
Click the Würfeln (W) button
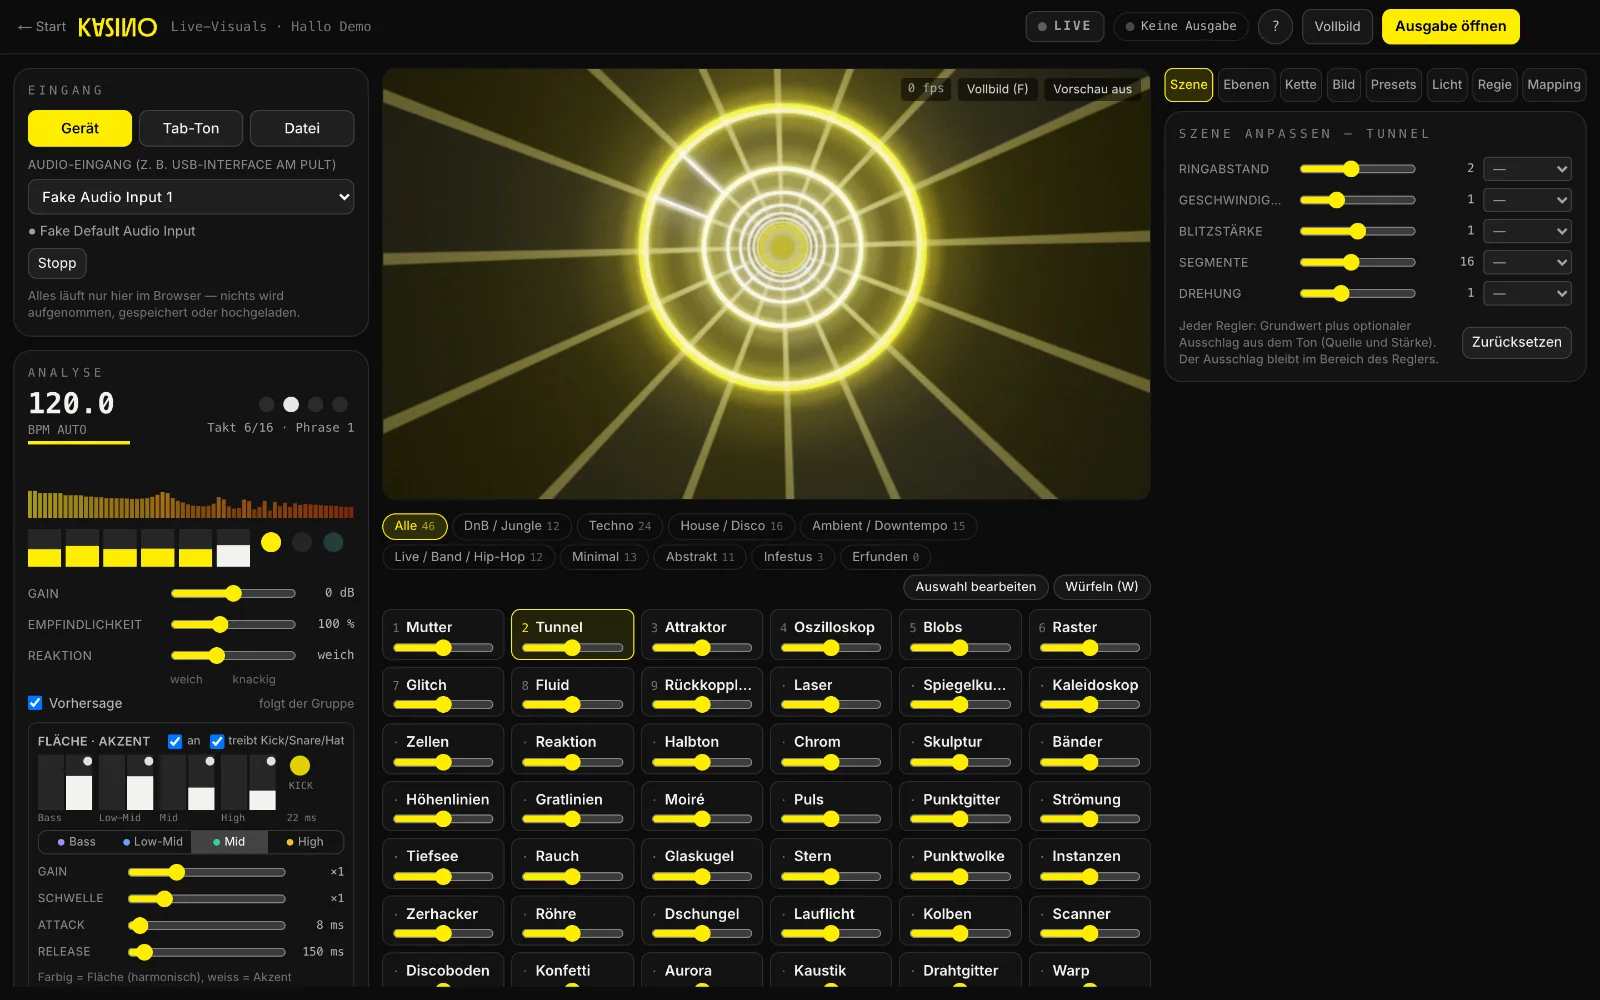1101,587
